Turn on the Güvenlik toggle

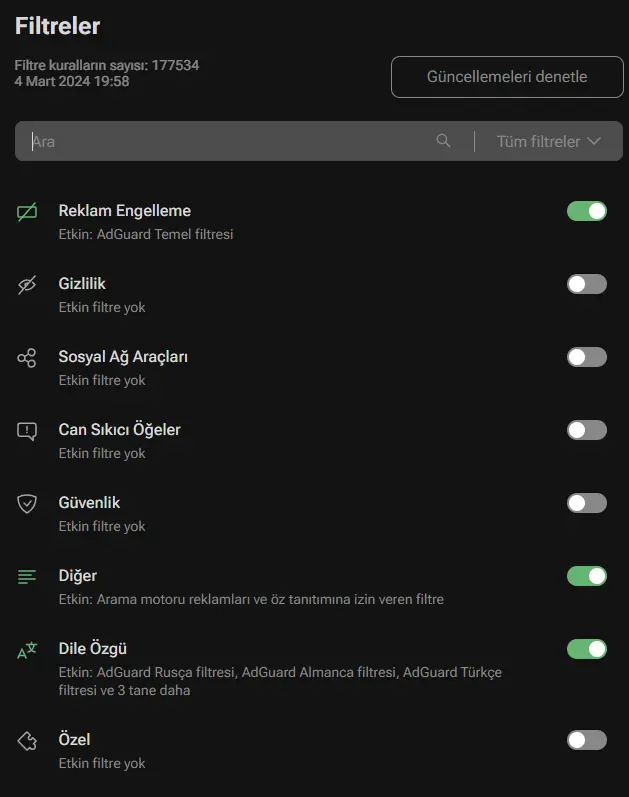coord(587,503)
